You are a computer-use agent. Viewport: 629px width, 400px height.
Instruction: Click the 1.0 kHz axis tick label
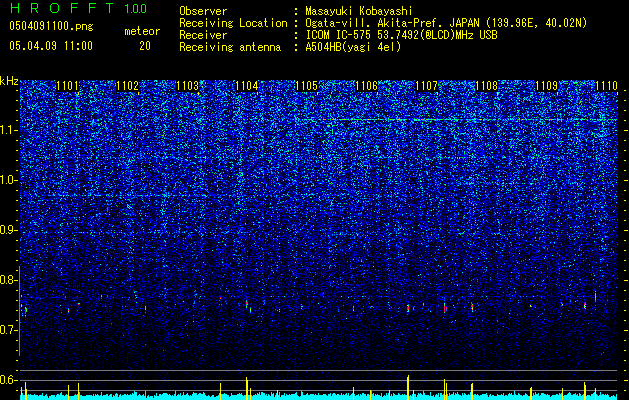[x=9, y=180]
